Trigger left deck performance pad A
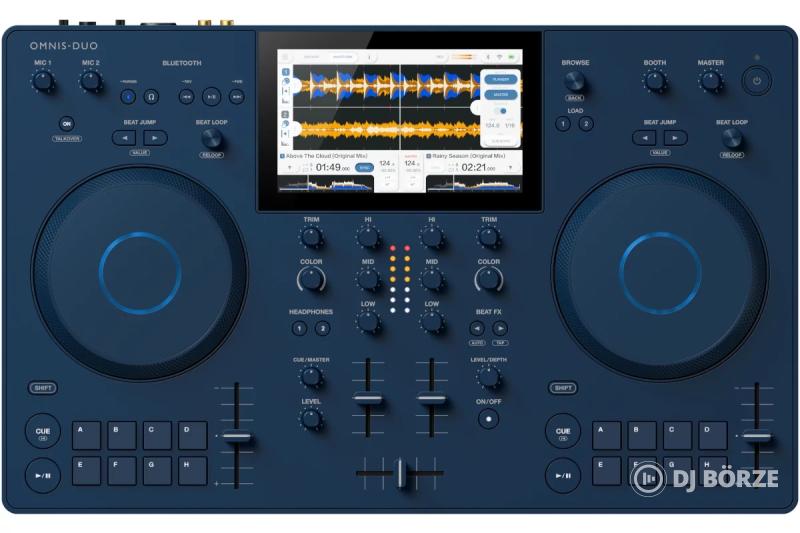 click(86, 435)
